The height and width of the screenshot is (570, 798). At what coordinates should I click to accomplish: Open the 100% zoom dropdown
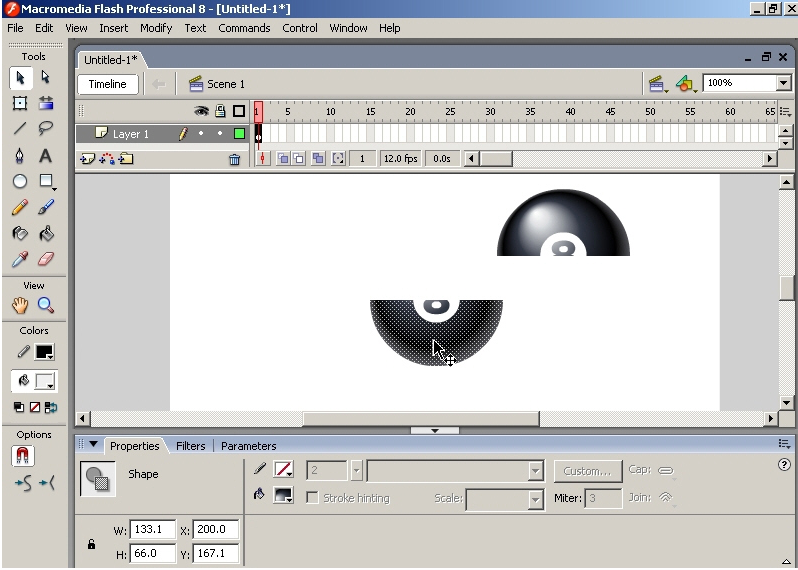(x=783, y=83)
